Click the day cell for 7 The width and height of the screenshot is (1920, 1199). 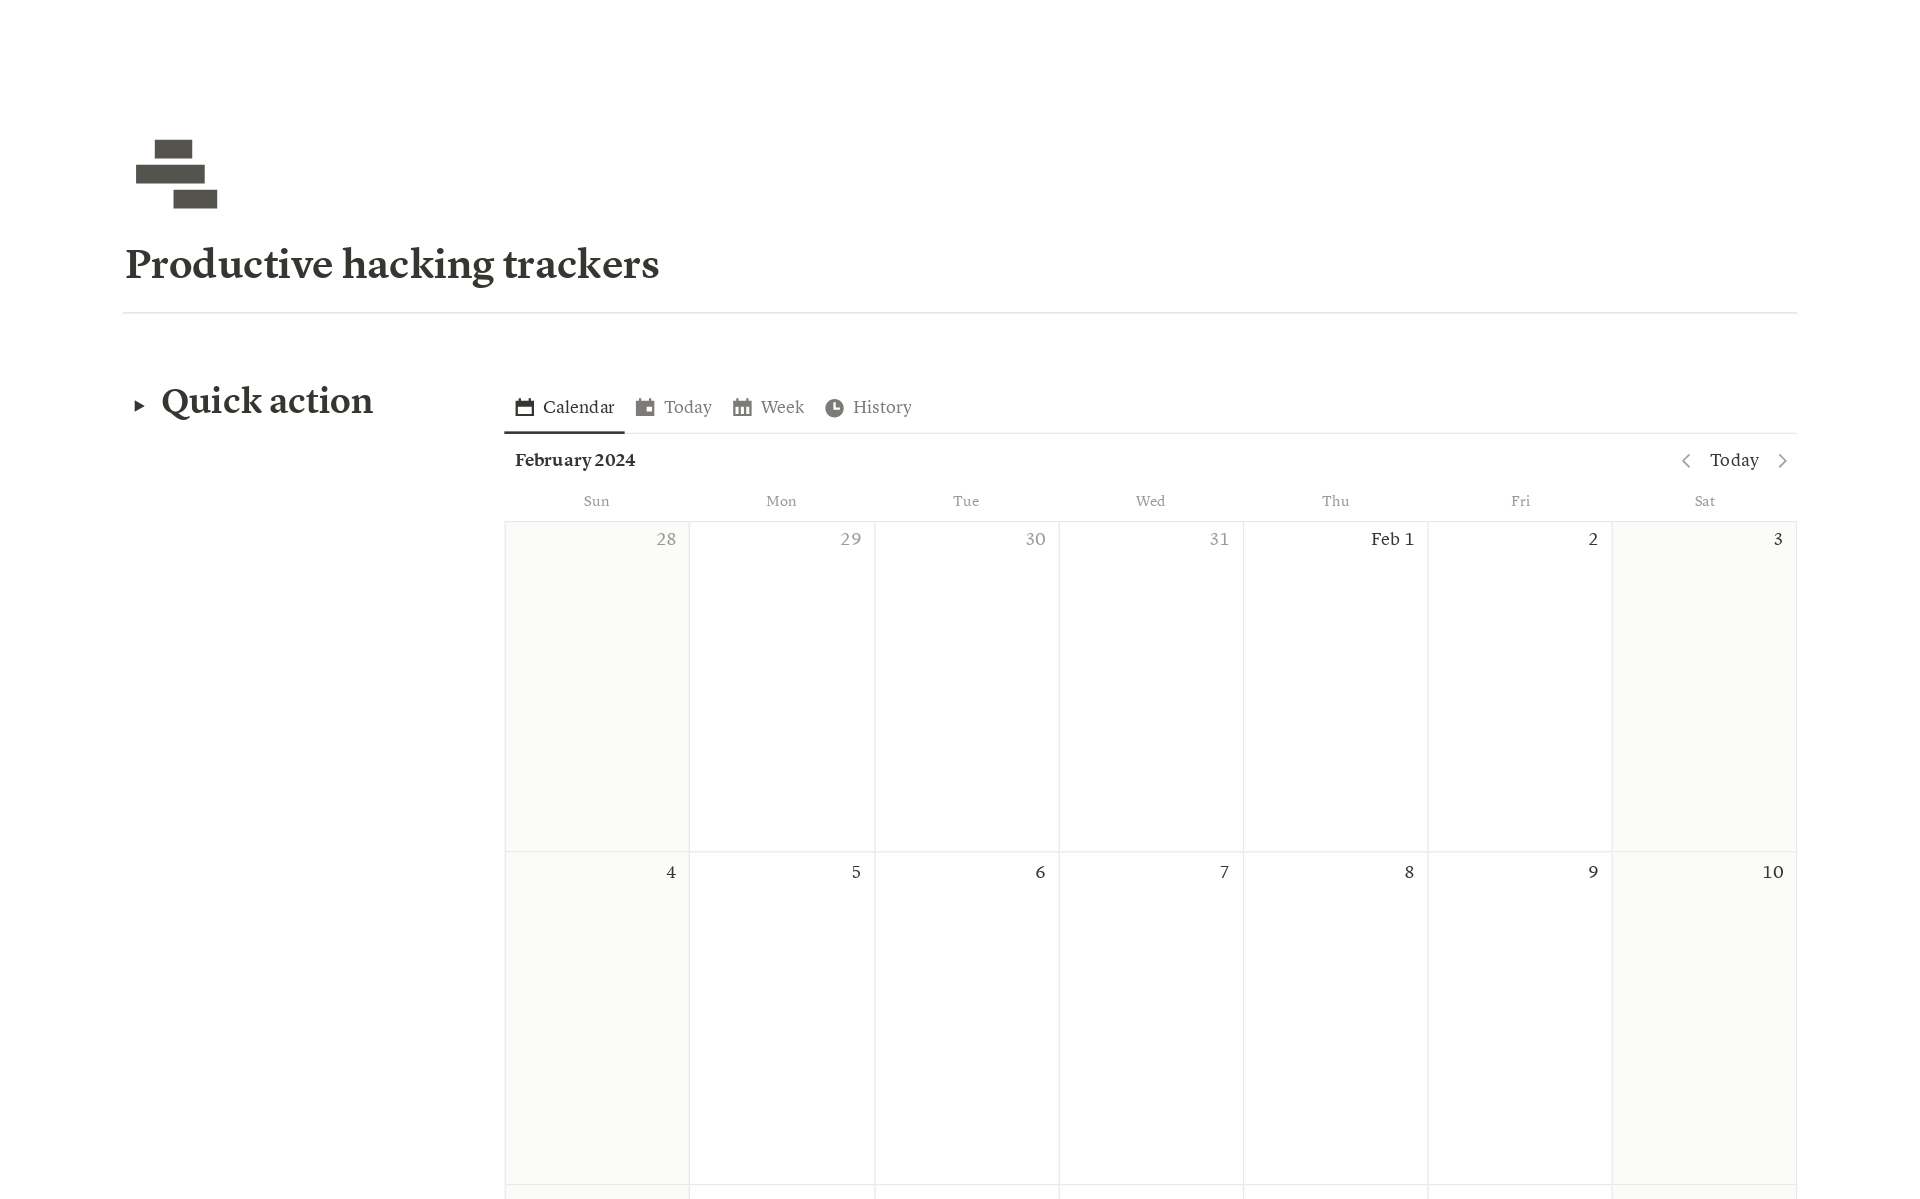tap(1151, 1018)
